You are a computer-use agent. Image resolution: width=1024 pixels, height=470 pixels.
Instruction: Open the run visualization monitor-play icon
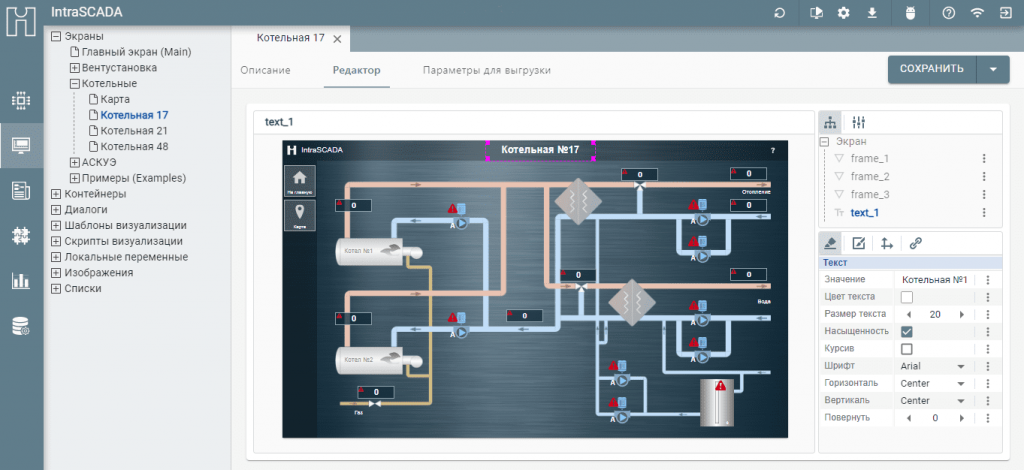[x=816, y=13]
